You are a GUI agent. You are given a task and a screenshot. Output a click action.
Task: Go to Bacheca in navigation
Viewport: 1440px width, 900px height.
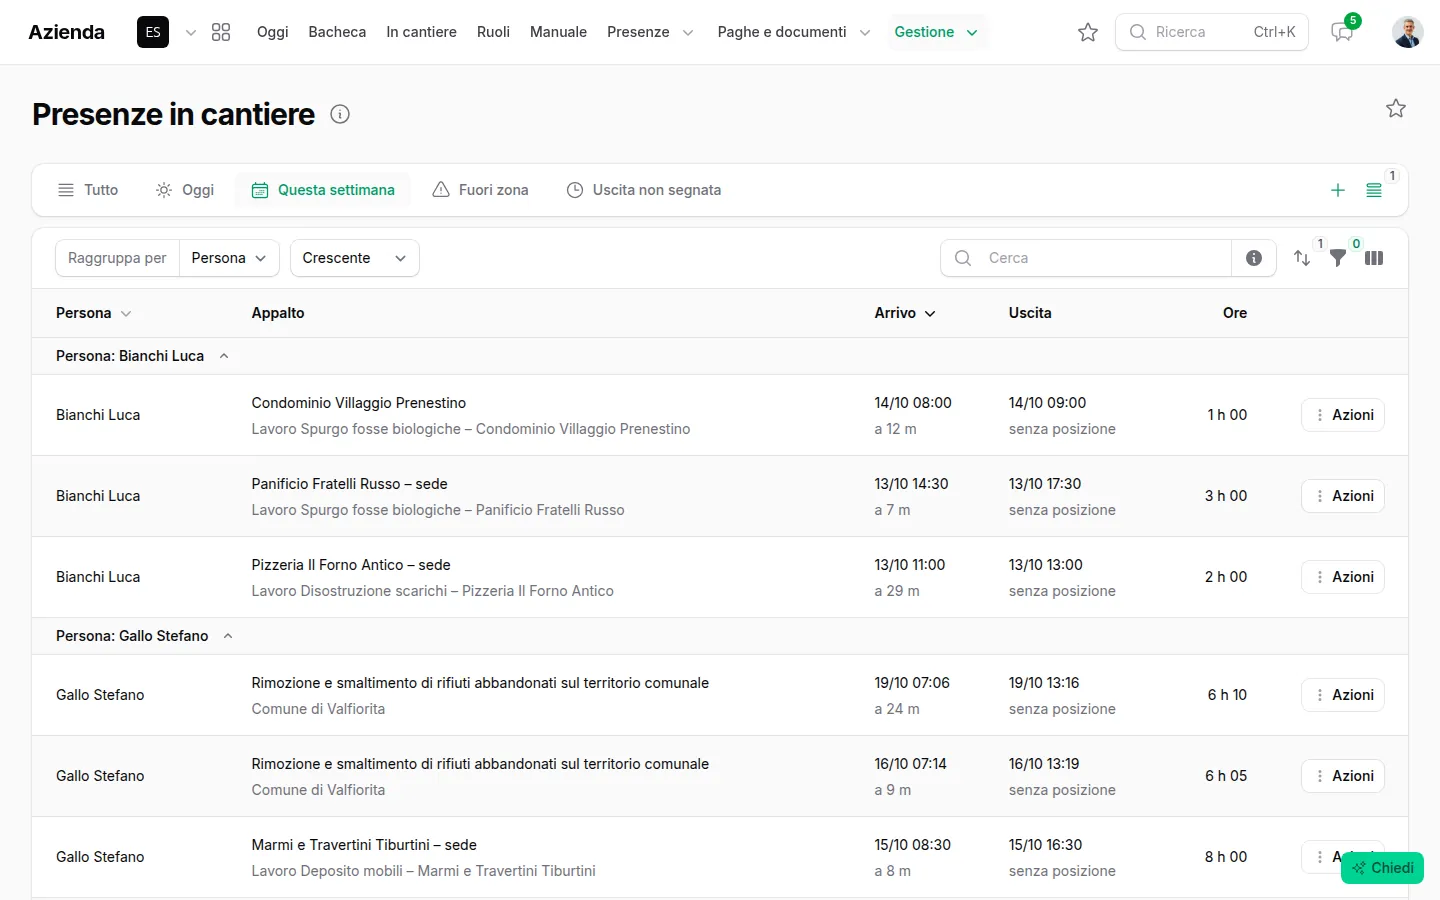click(x=337, y=32)
